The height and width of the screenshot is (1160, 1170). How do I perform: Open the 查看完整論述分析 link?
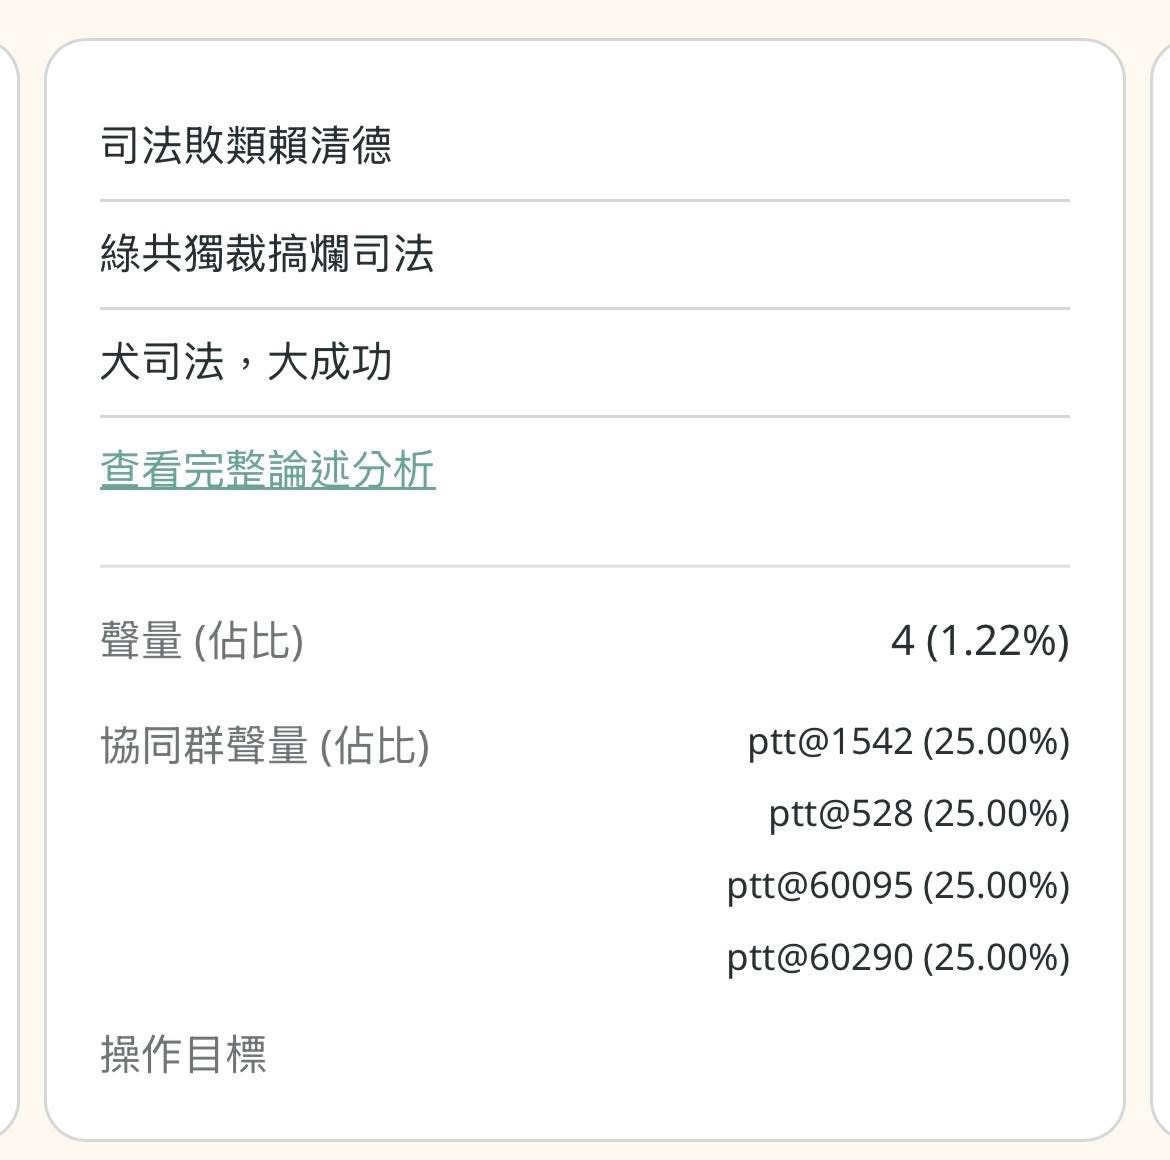(267, 470)
